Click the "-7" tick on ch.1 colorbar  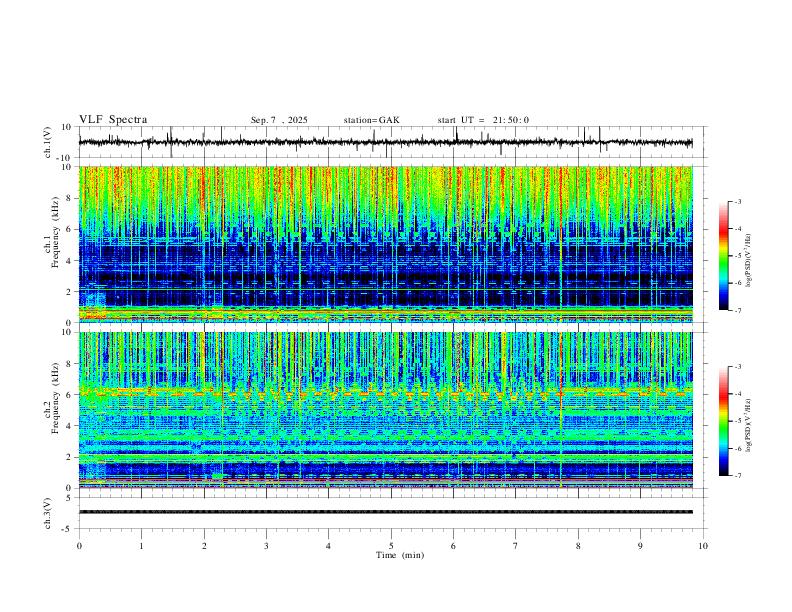[738, 310]
